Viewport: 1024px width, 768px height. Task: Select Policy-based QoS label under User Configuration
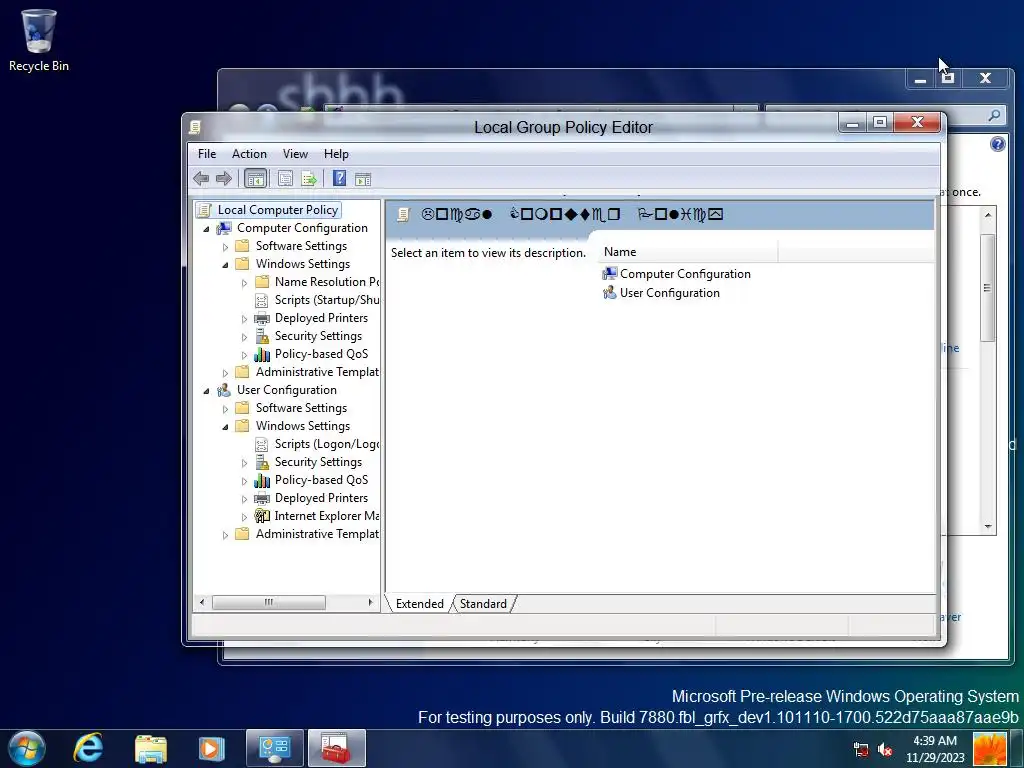point(321,480)
